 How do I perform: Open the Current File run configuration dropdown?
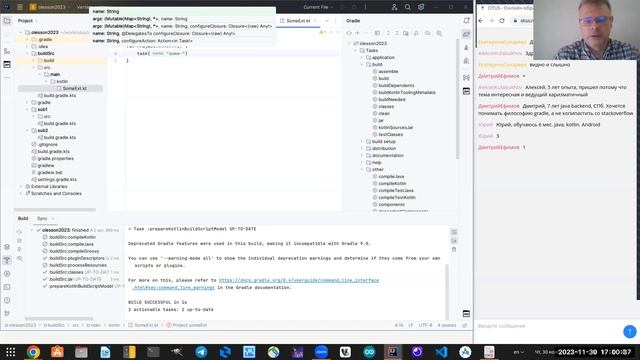tap(318, 7)
